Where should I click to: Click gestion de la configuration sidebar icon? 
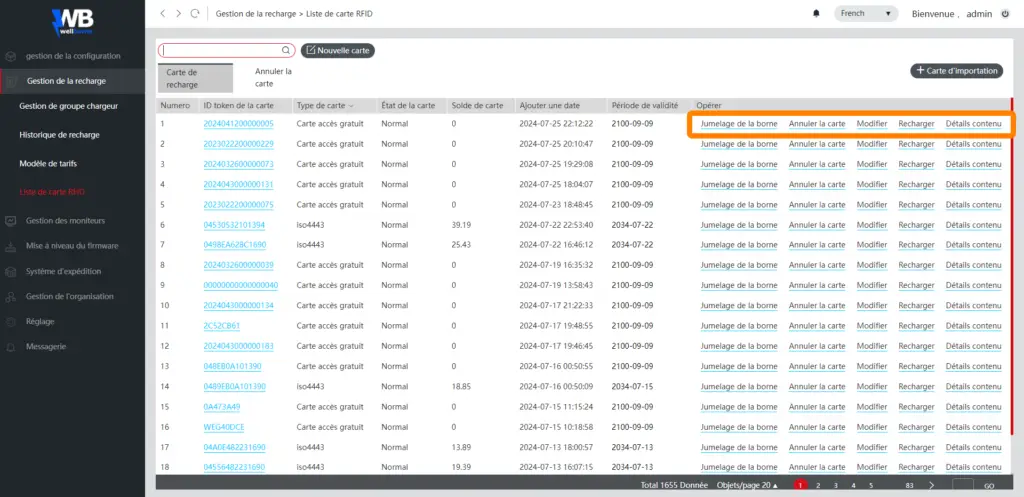coord(10,56)
